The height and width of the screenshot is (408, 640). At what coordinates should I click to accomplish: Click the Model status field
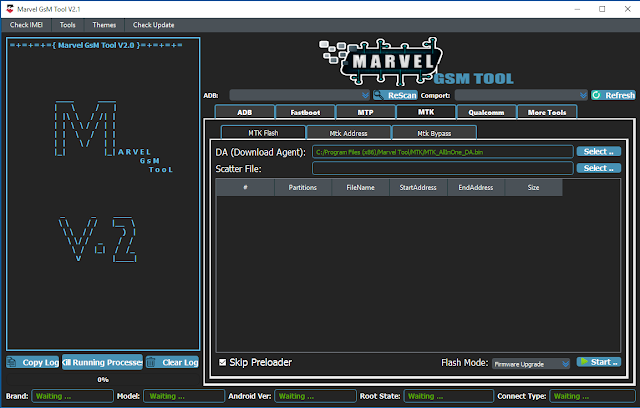pos(184,396)
